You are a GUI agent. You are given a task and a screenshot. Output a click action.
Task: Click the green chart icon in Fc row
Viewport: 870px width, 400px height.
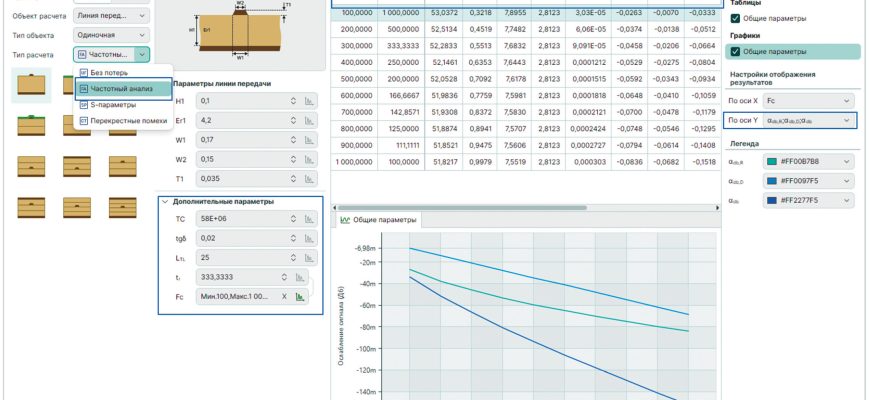[x=299, y=296]
